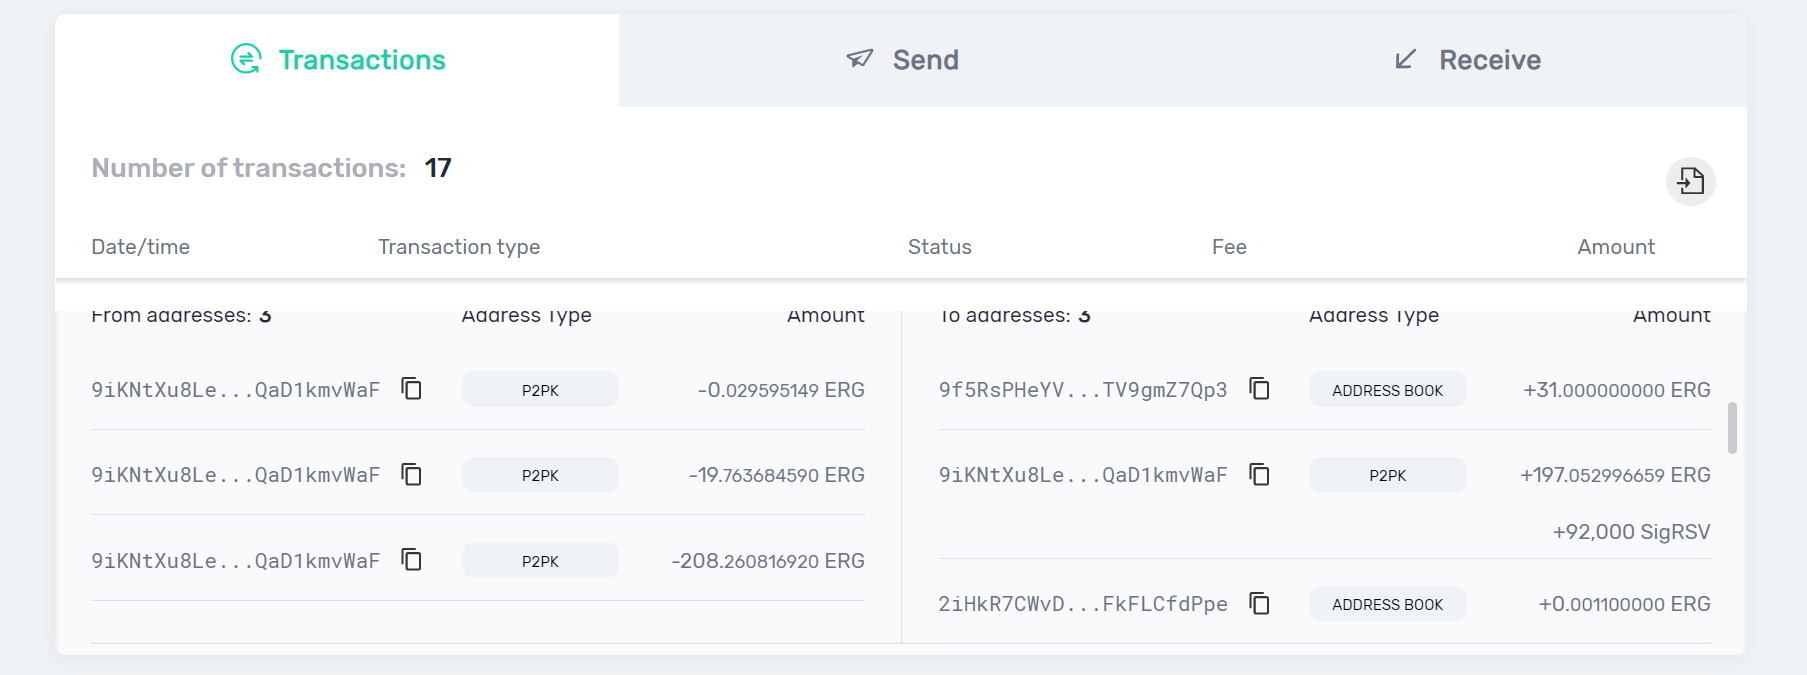Click the Receive arrow icon
1807x675 pixels.
(1405, 59)
